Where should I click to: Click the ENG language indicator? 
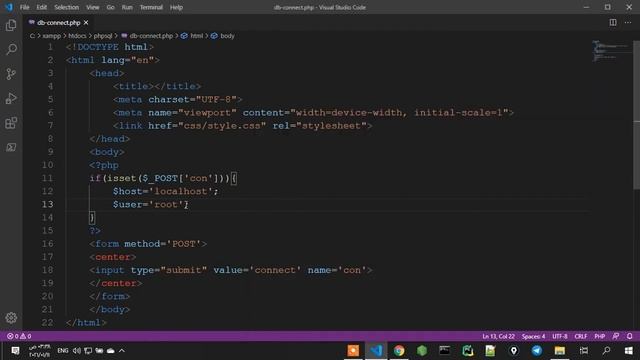pos(62,350)
